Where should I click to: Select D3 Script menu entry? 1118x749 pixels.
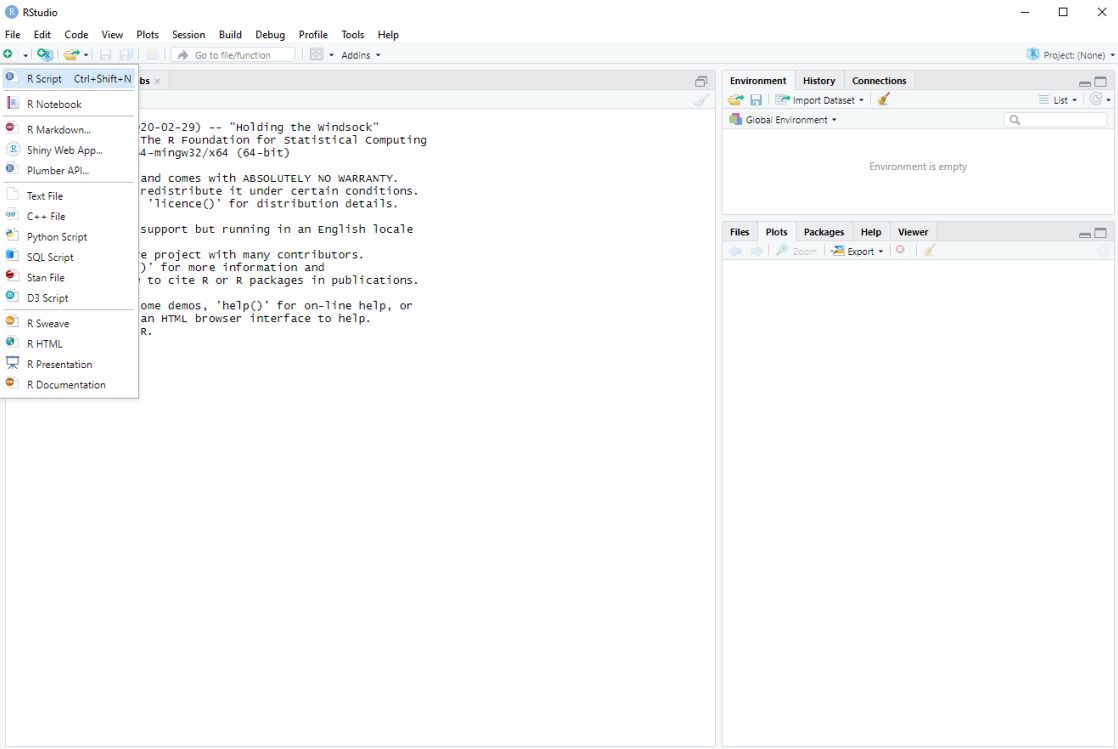(x=68, y=298)
